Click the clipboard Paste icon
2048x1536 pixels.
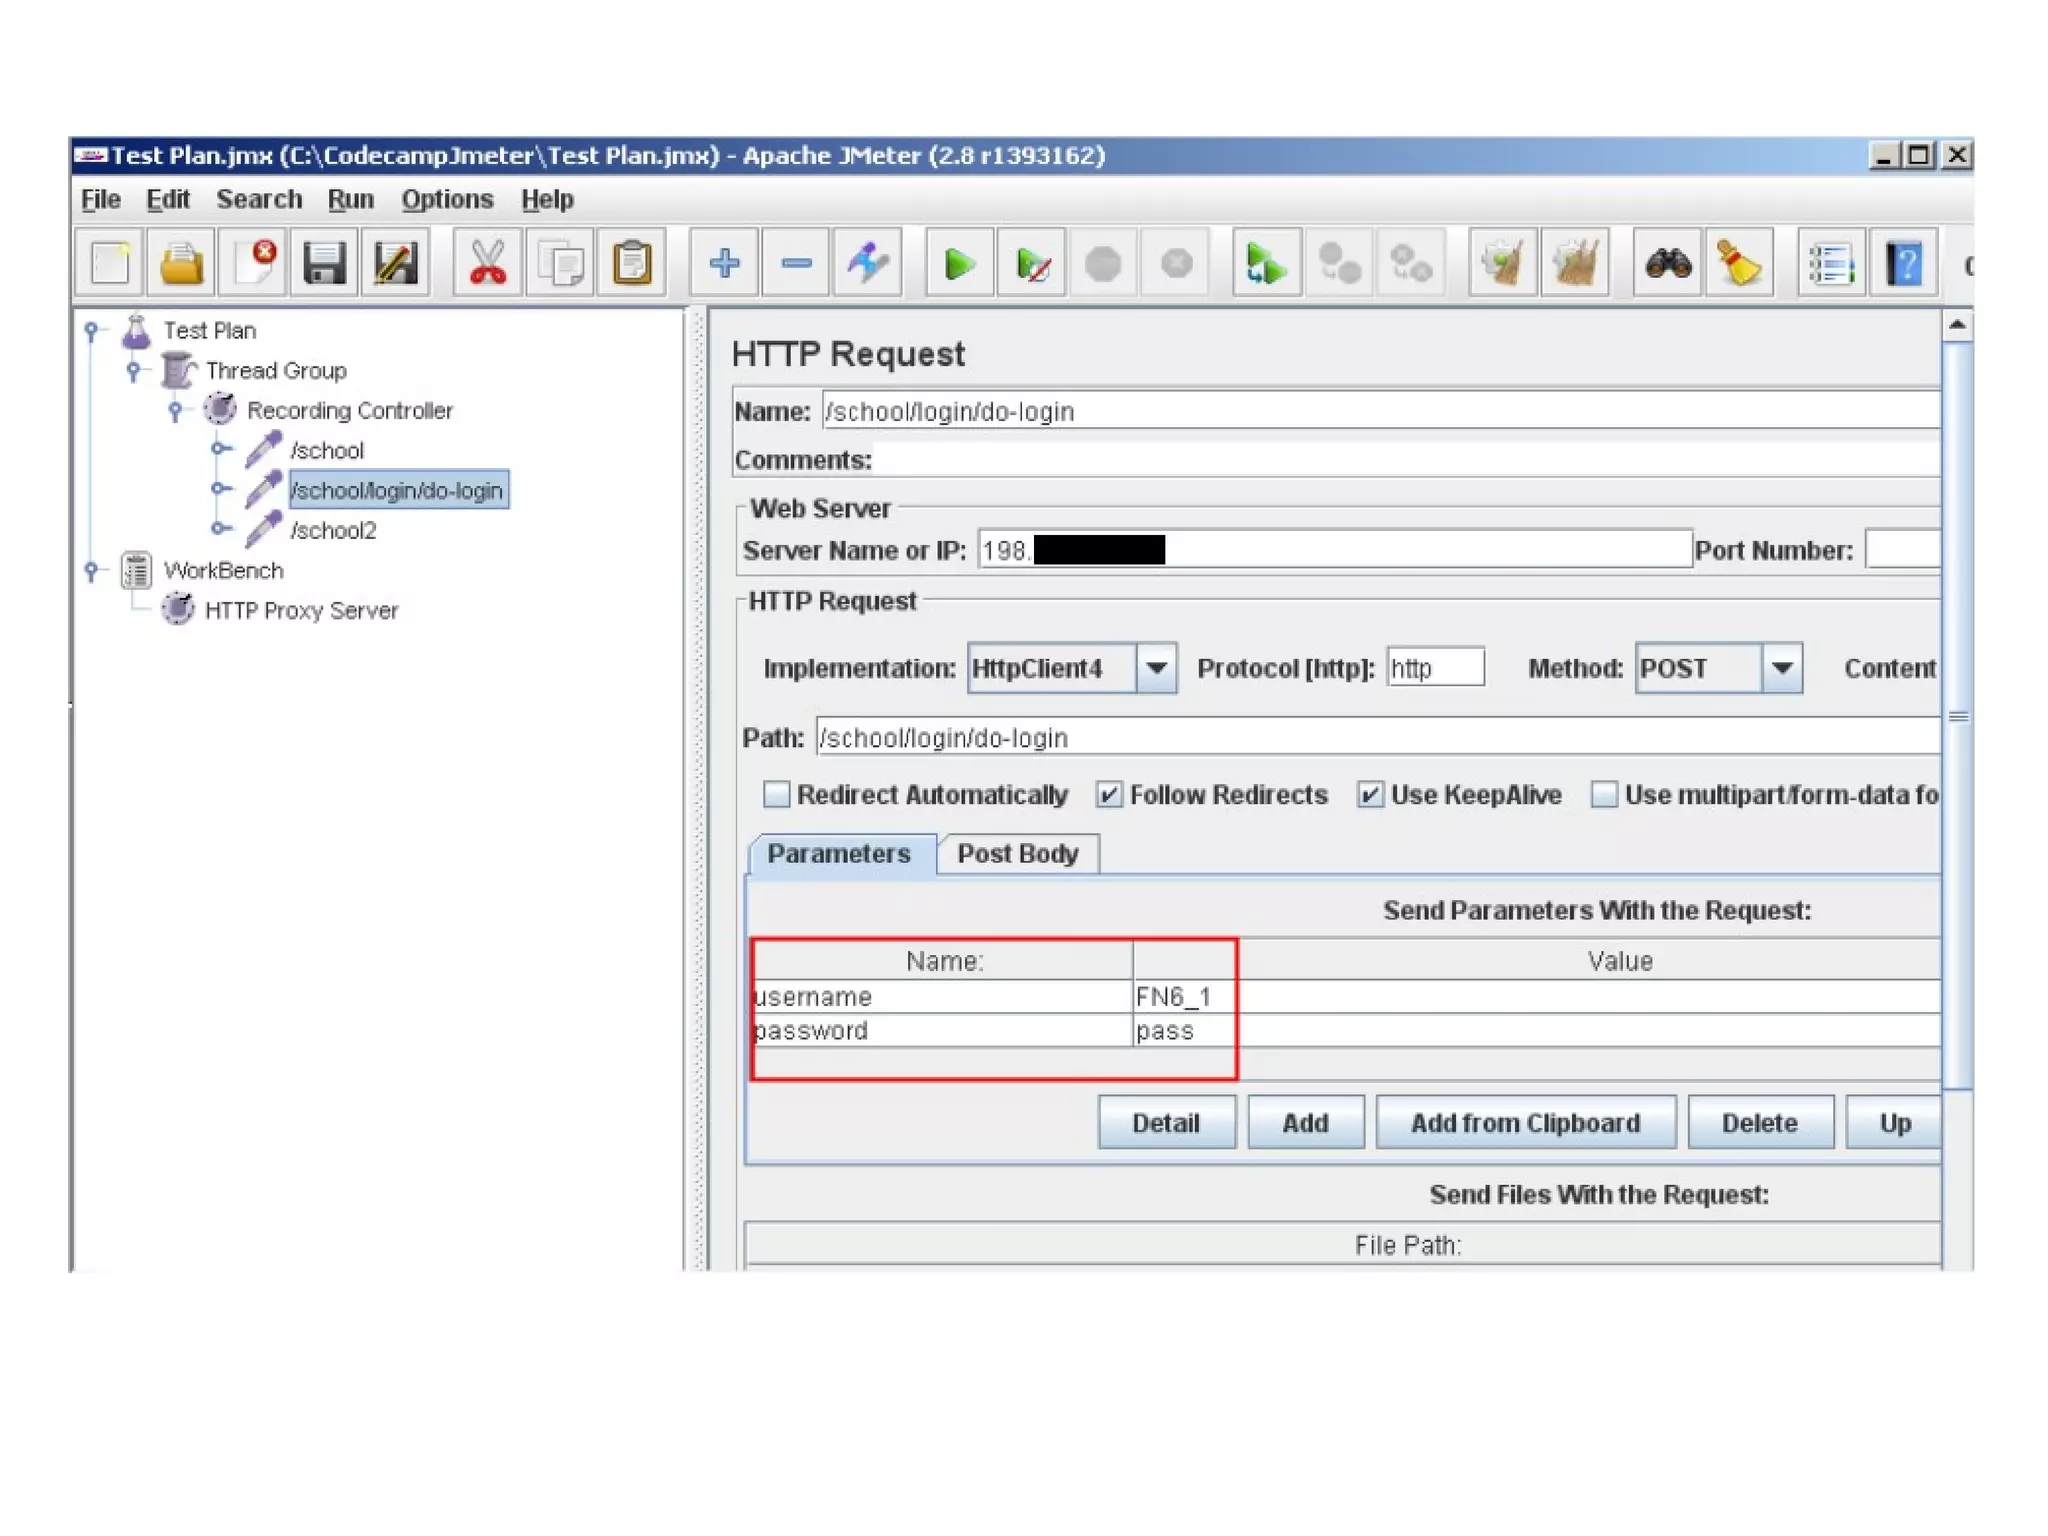(632, 264)
